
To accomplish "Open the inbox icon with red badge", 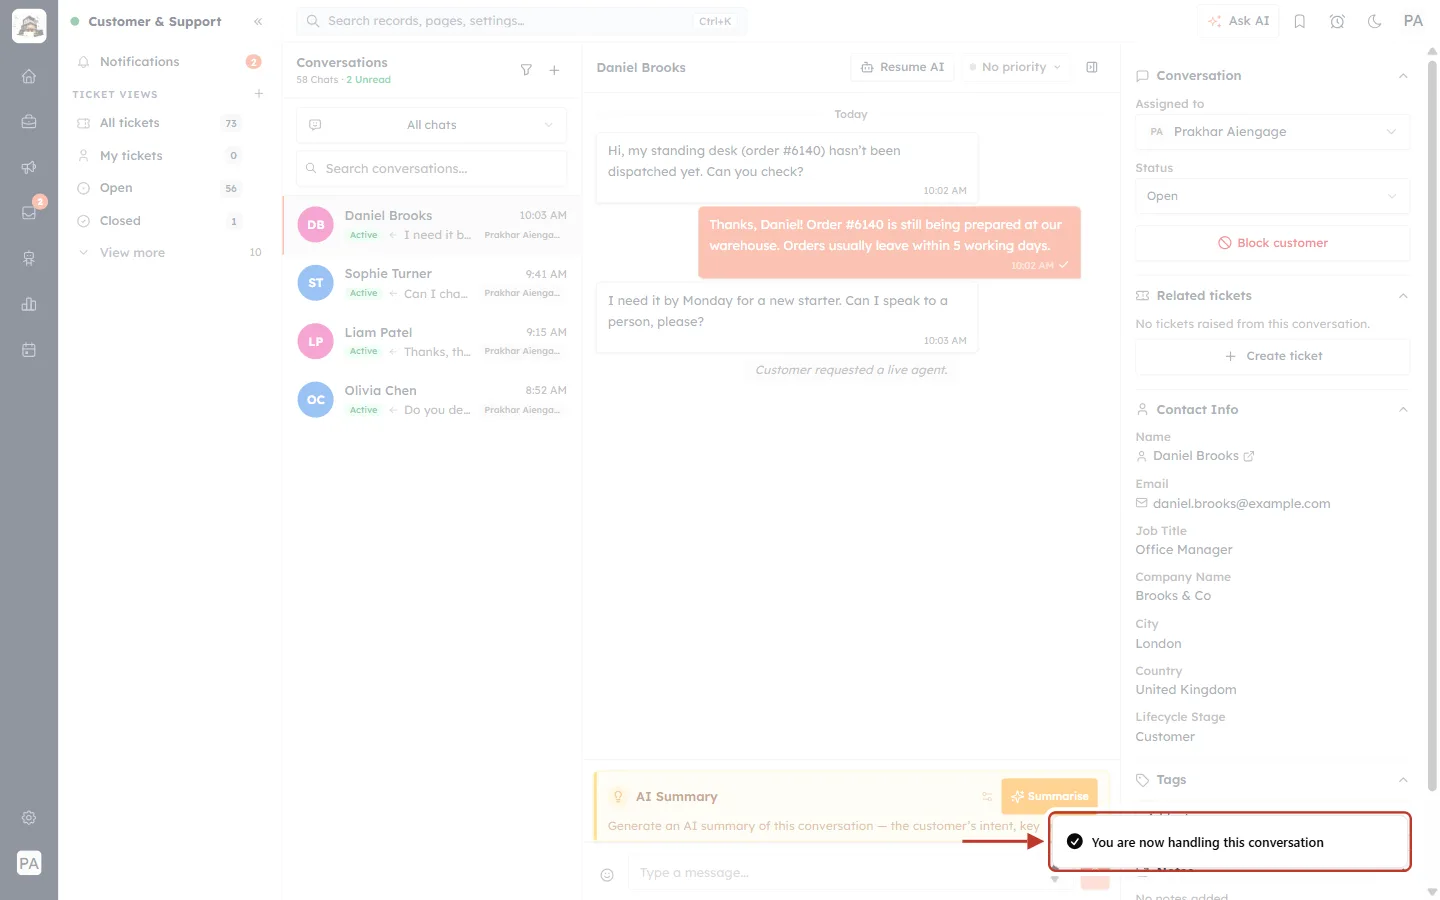I will [29, 212].
